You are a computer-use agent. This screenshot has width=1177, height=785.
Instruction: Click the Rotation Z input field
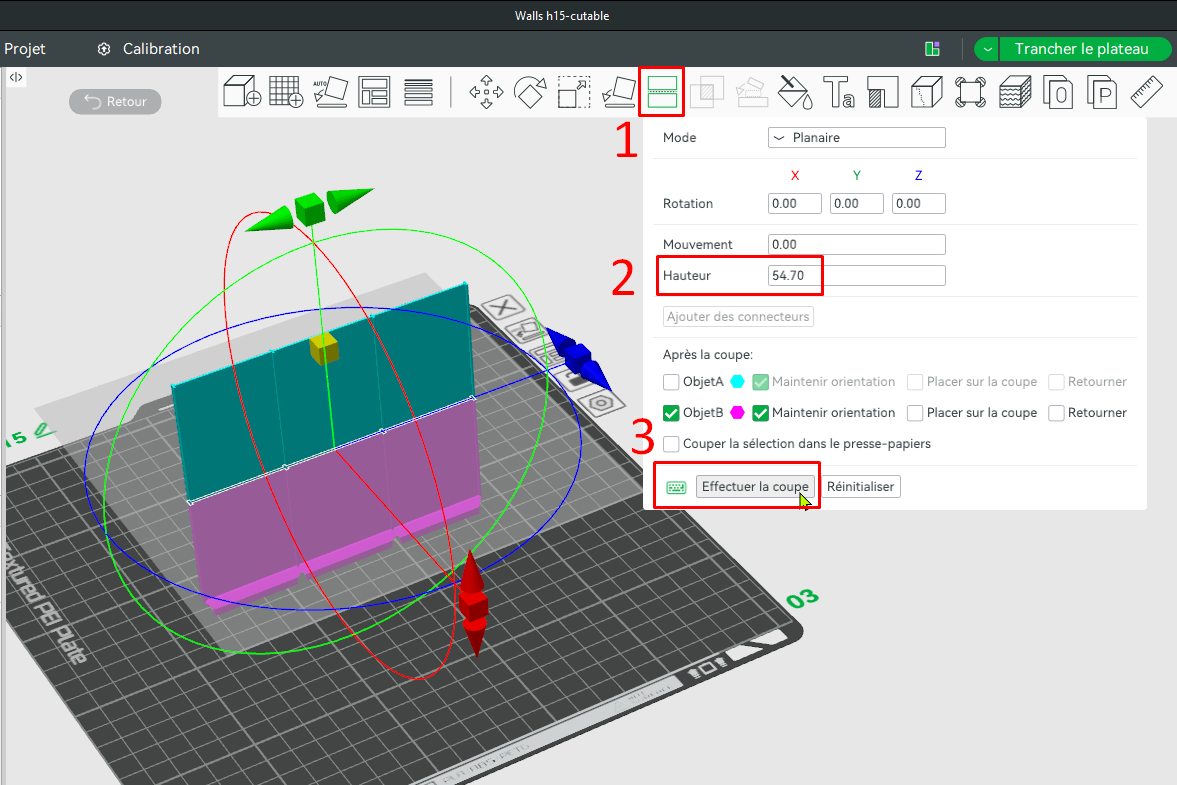pyautogui.click(x=919, y=203)
